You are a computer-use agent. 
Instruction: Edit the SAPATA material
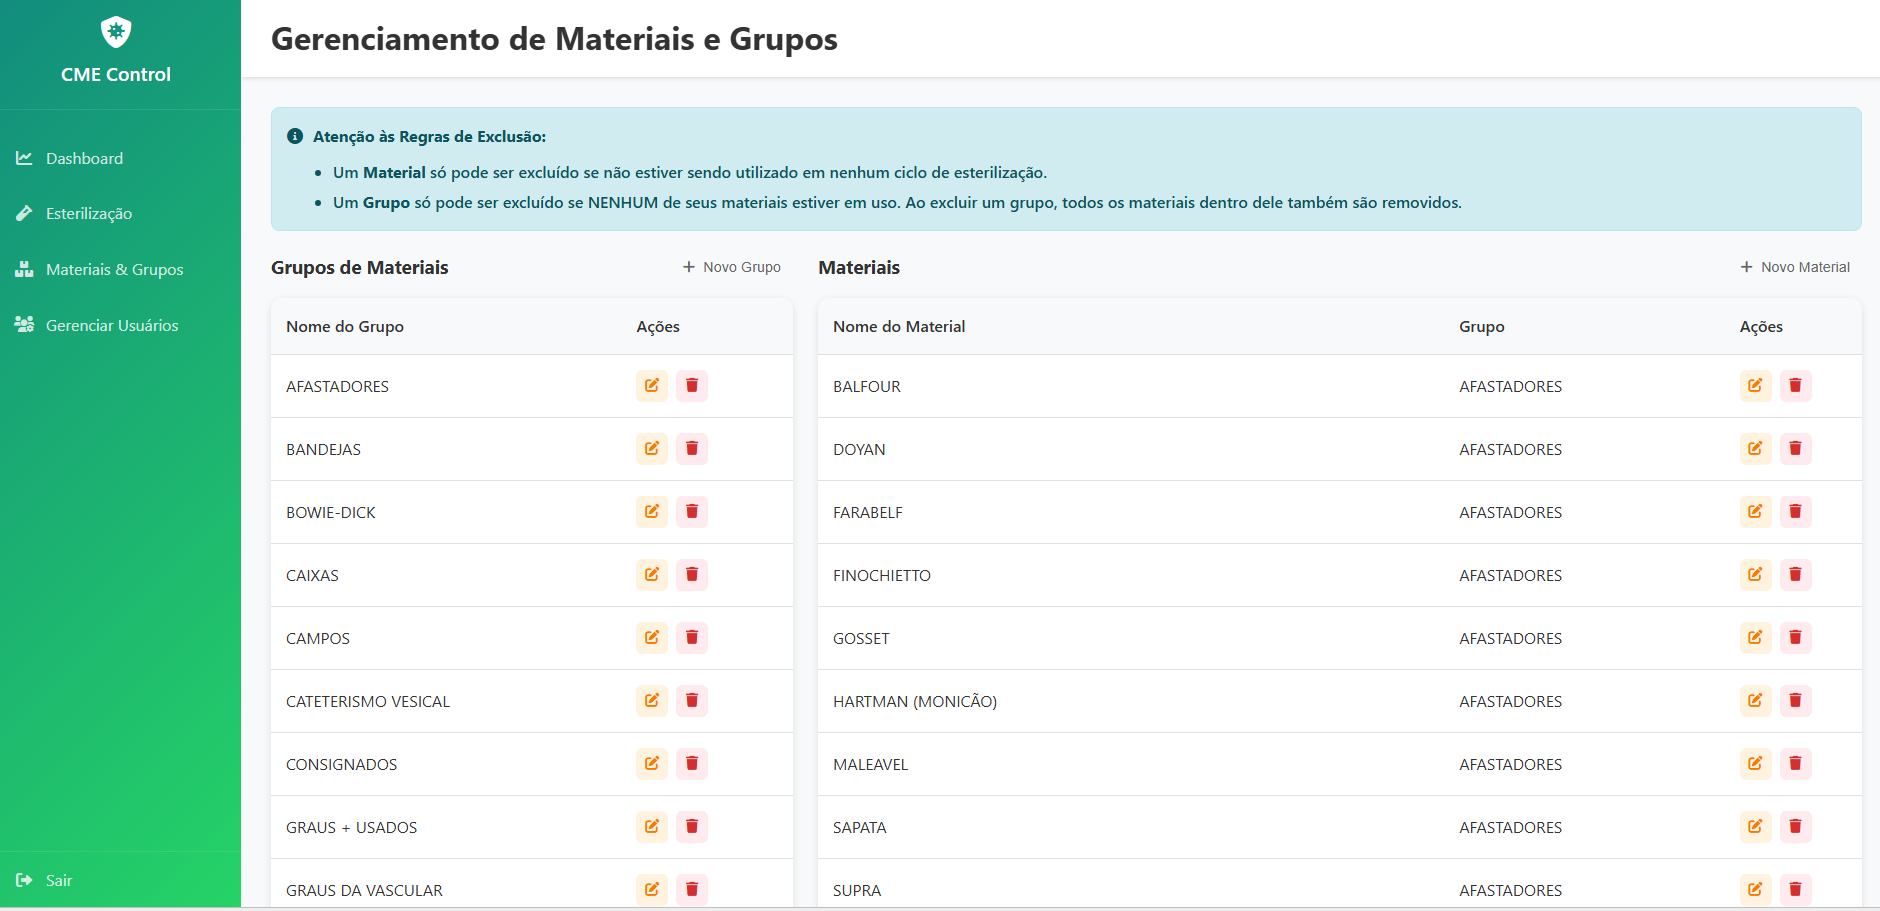coord(1755,827)
